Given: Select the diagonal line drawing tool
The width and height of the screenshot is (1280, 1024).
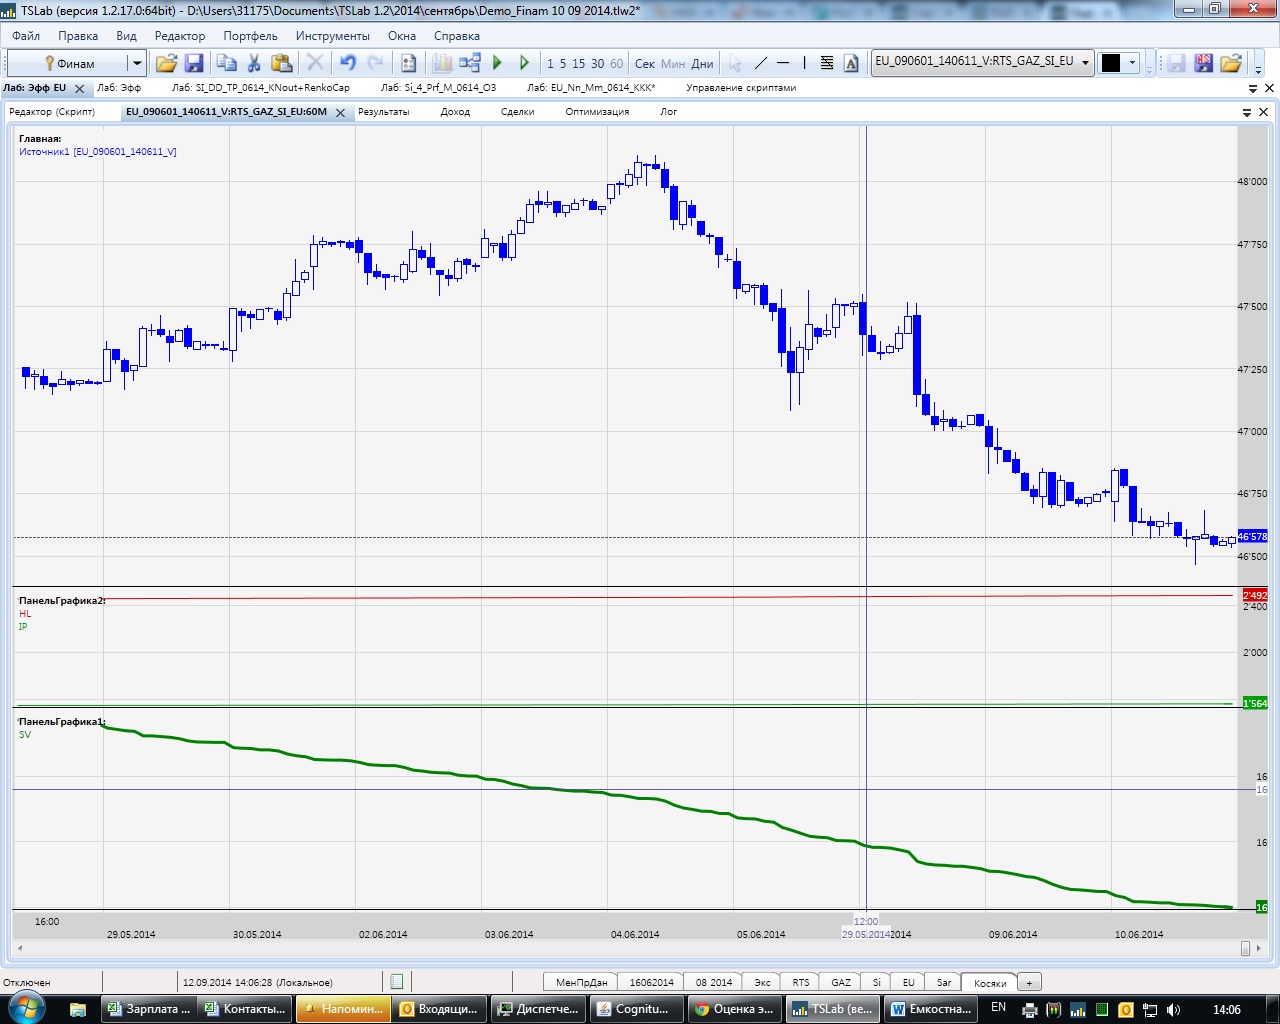Looking at the screenshot, I should (760, 63).
